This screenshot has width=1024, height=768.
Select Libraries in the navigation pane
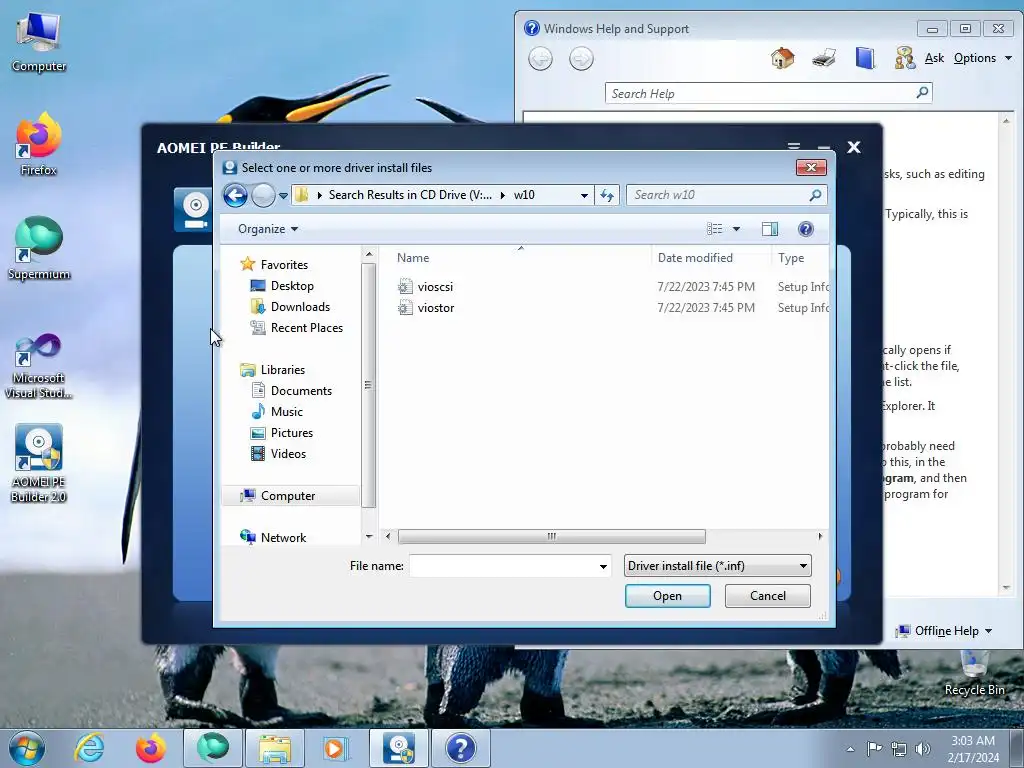click(283, 370)
